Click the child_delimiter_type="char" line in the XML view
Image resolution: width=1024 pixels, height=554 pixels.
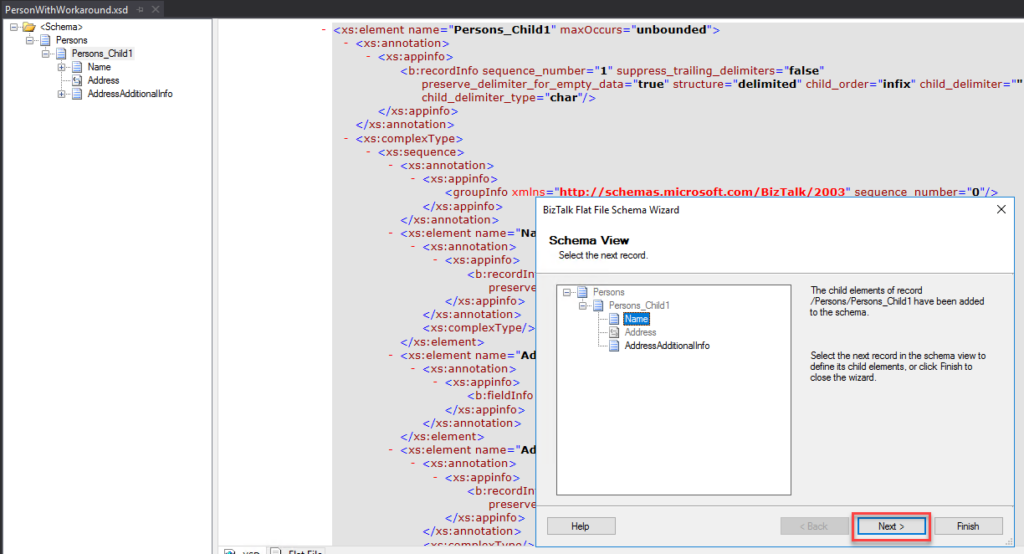[x=508, y=97]
